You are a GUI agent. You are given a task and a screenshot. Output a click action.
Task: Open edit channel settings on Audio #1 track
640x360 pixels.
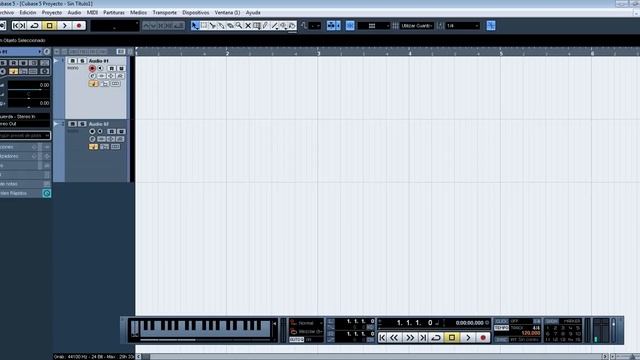92,76
